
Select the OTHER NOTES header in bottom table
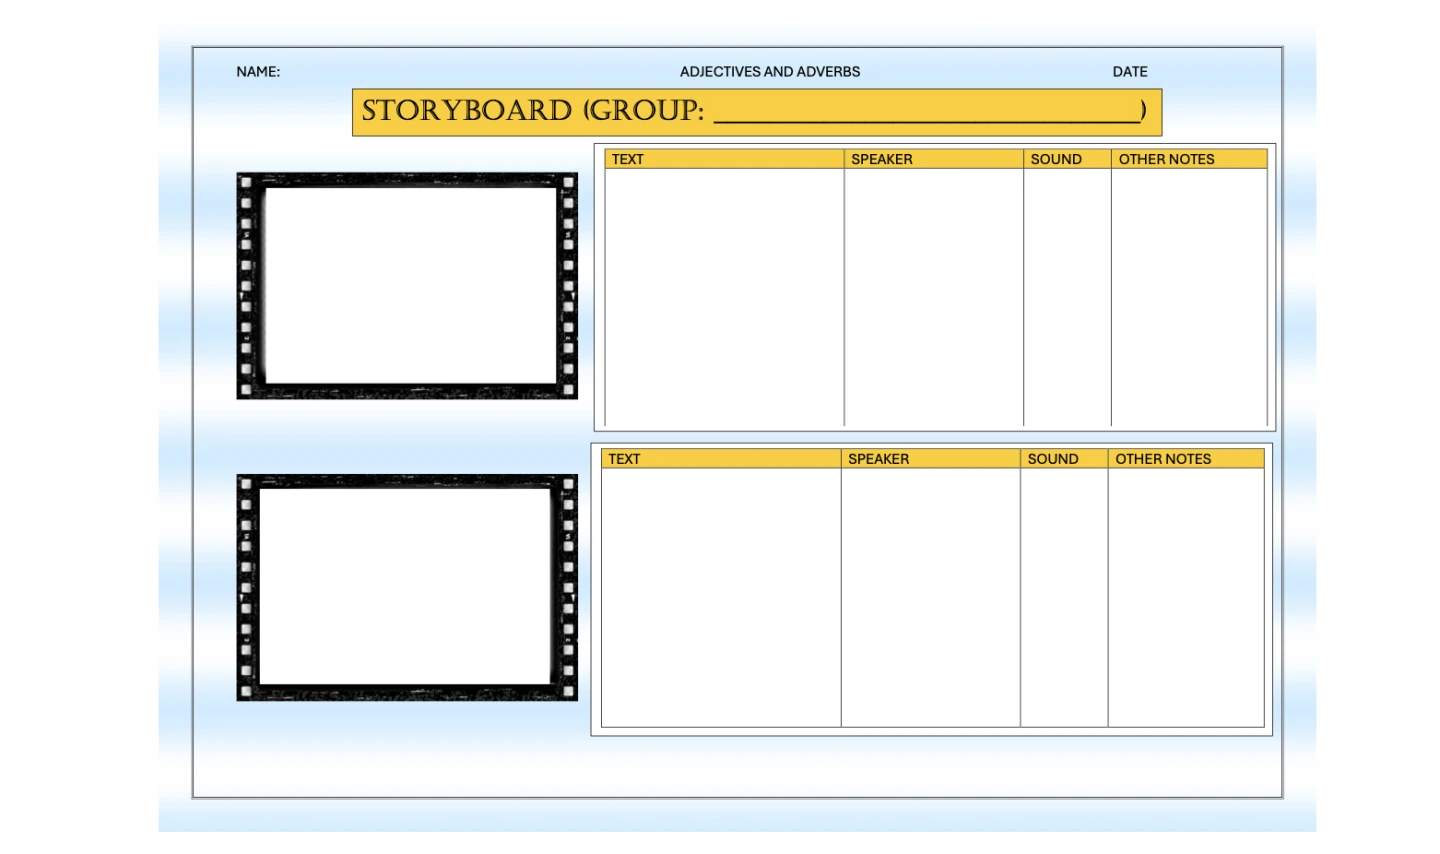(x=1163, y=459)
